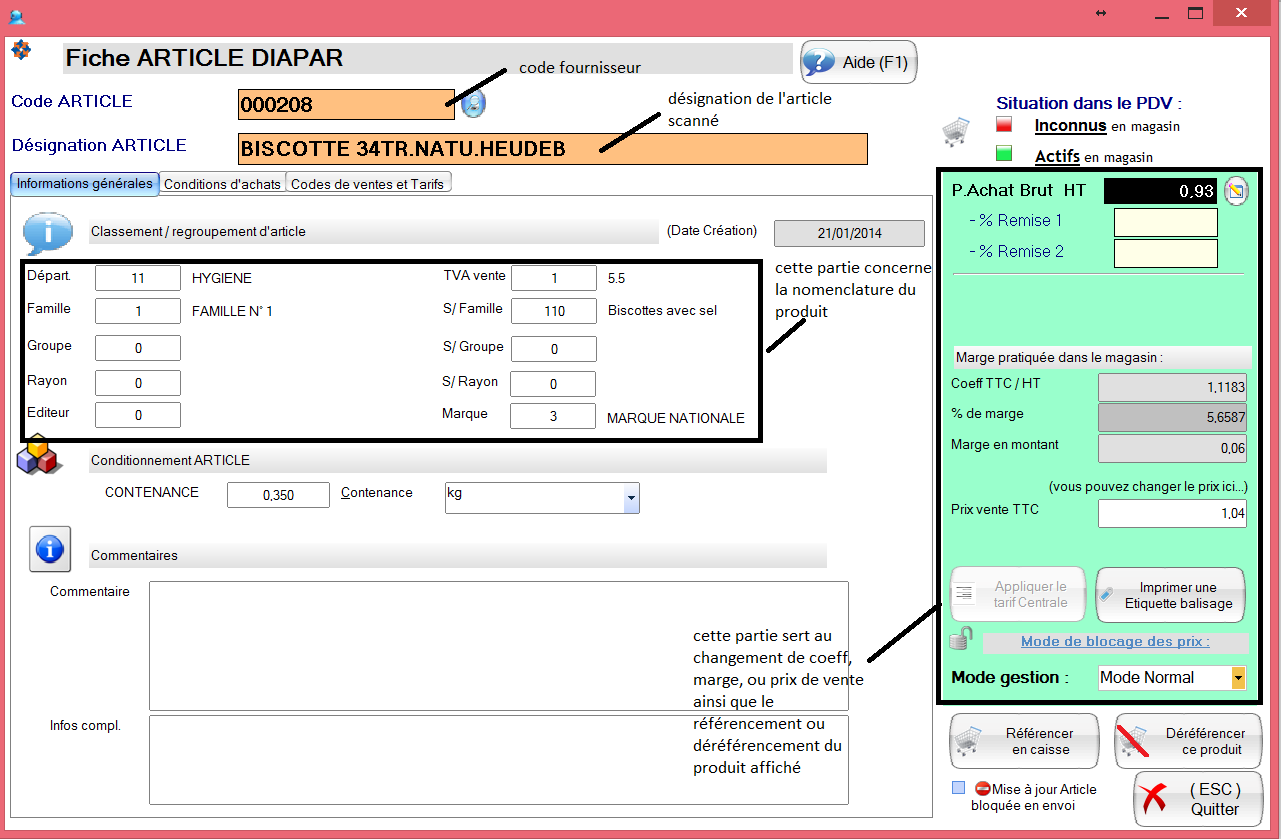Switch to the Conditions d'achats tab
The image size is (1281, 839).
click(223, 184)
